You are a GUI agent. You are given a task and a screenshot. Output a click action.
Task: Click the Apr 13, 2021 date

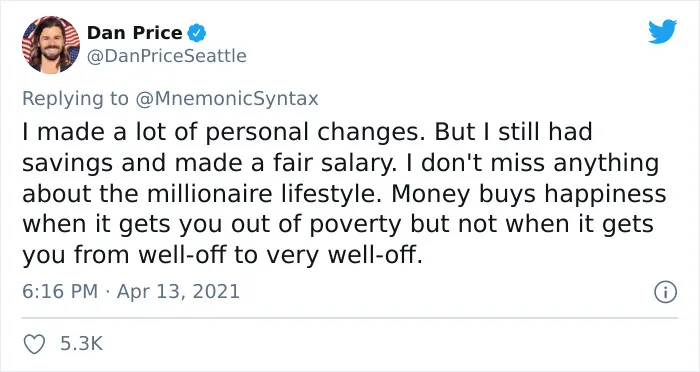179,292
